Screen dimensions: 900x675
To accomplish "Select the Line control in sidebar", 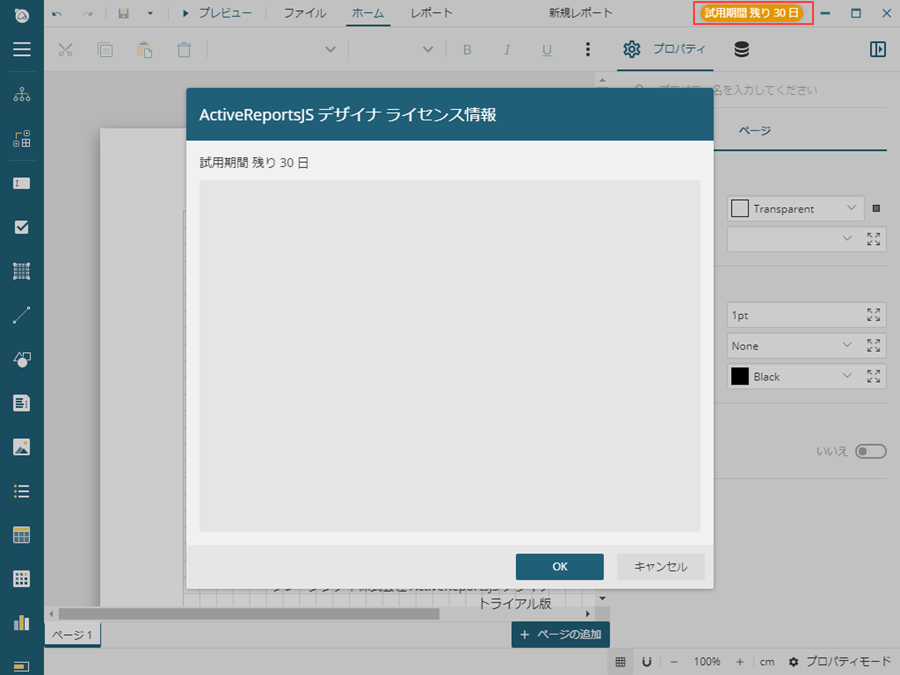I will pyautogui.click(x=22, y=315).
